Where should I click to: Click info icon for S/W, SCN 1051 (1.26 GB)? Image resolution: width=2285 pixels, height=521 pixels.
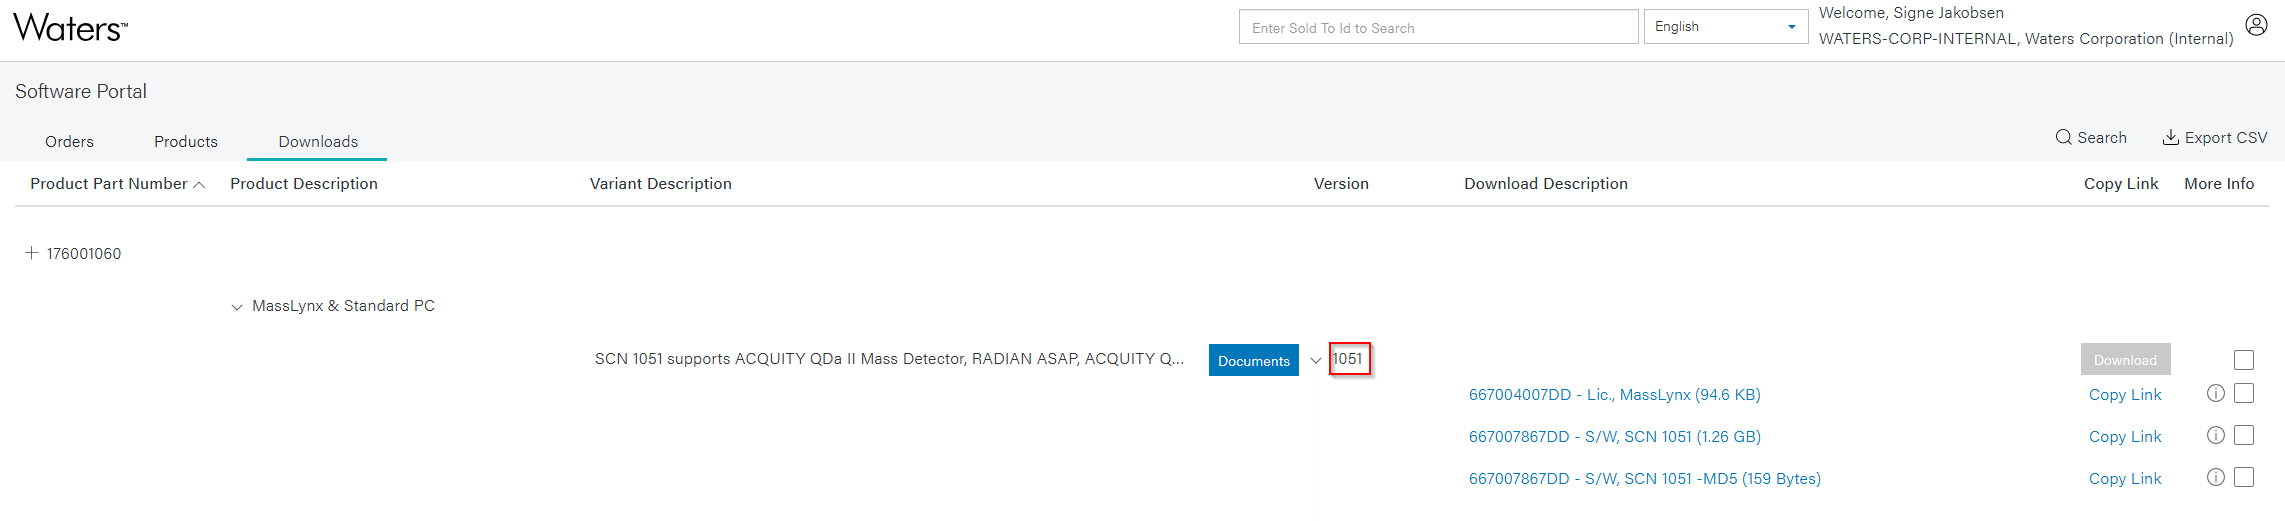(2215, 436)
